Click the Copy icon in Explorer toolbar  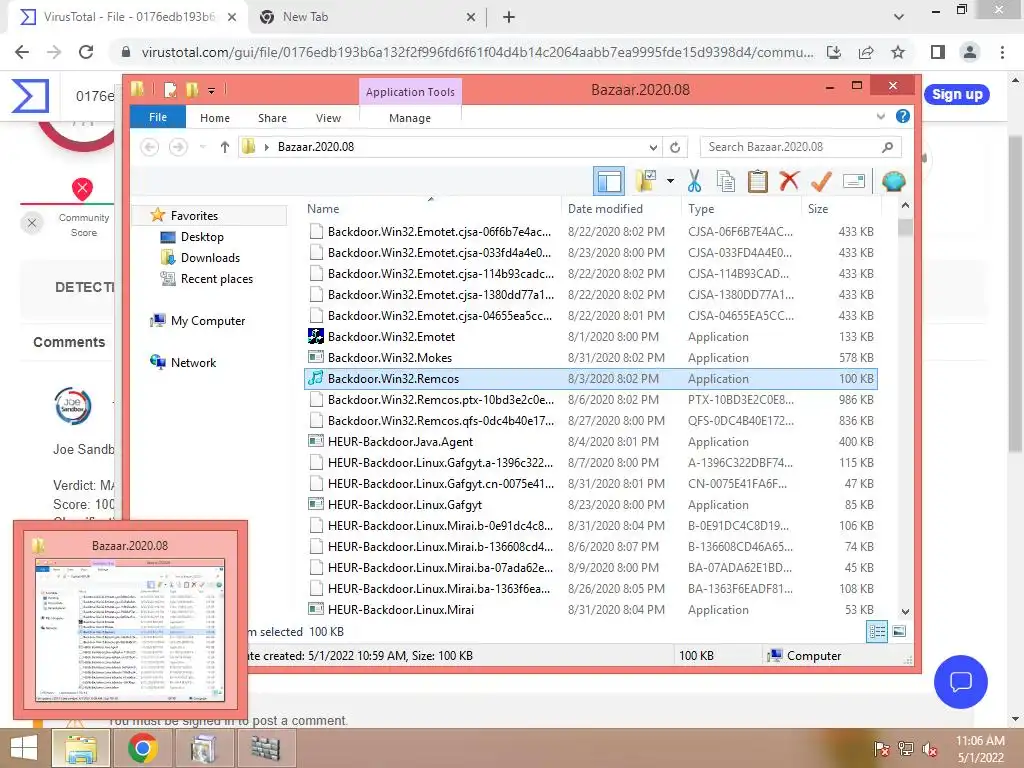tap(726, 181)
